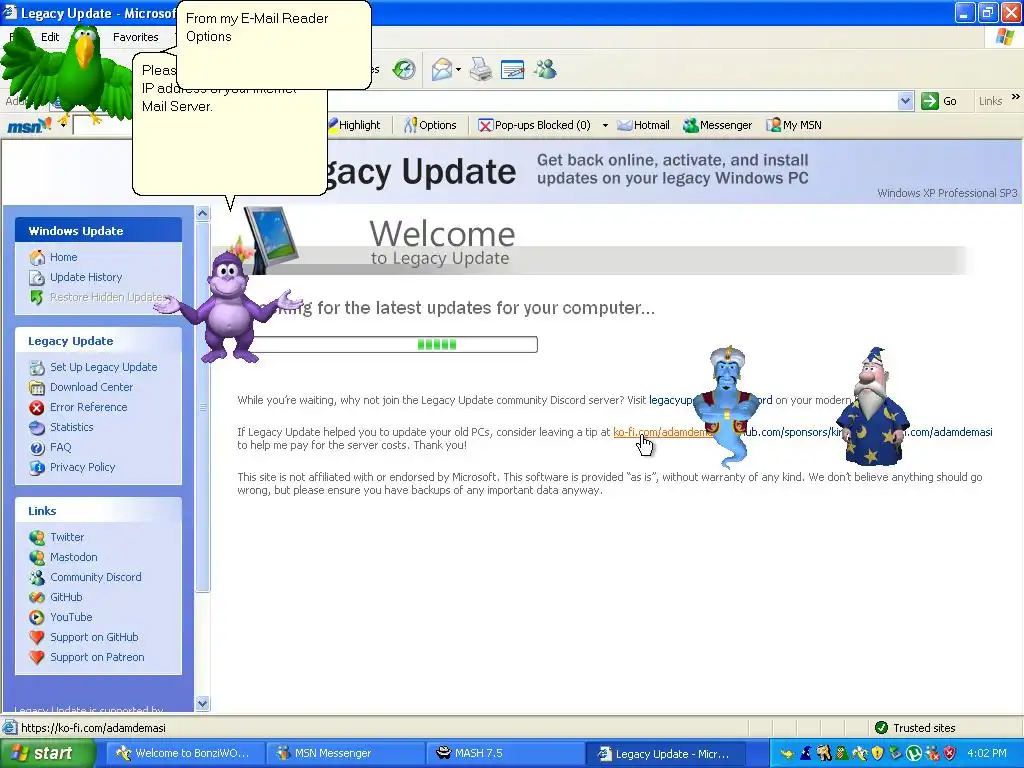The width and height of the screenshot is (1024, 768).
Task: Click the Trusted sites status bar zone
Action: [x=917, y=728]
